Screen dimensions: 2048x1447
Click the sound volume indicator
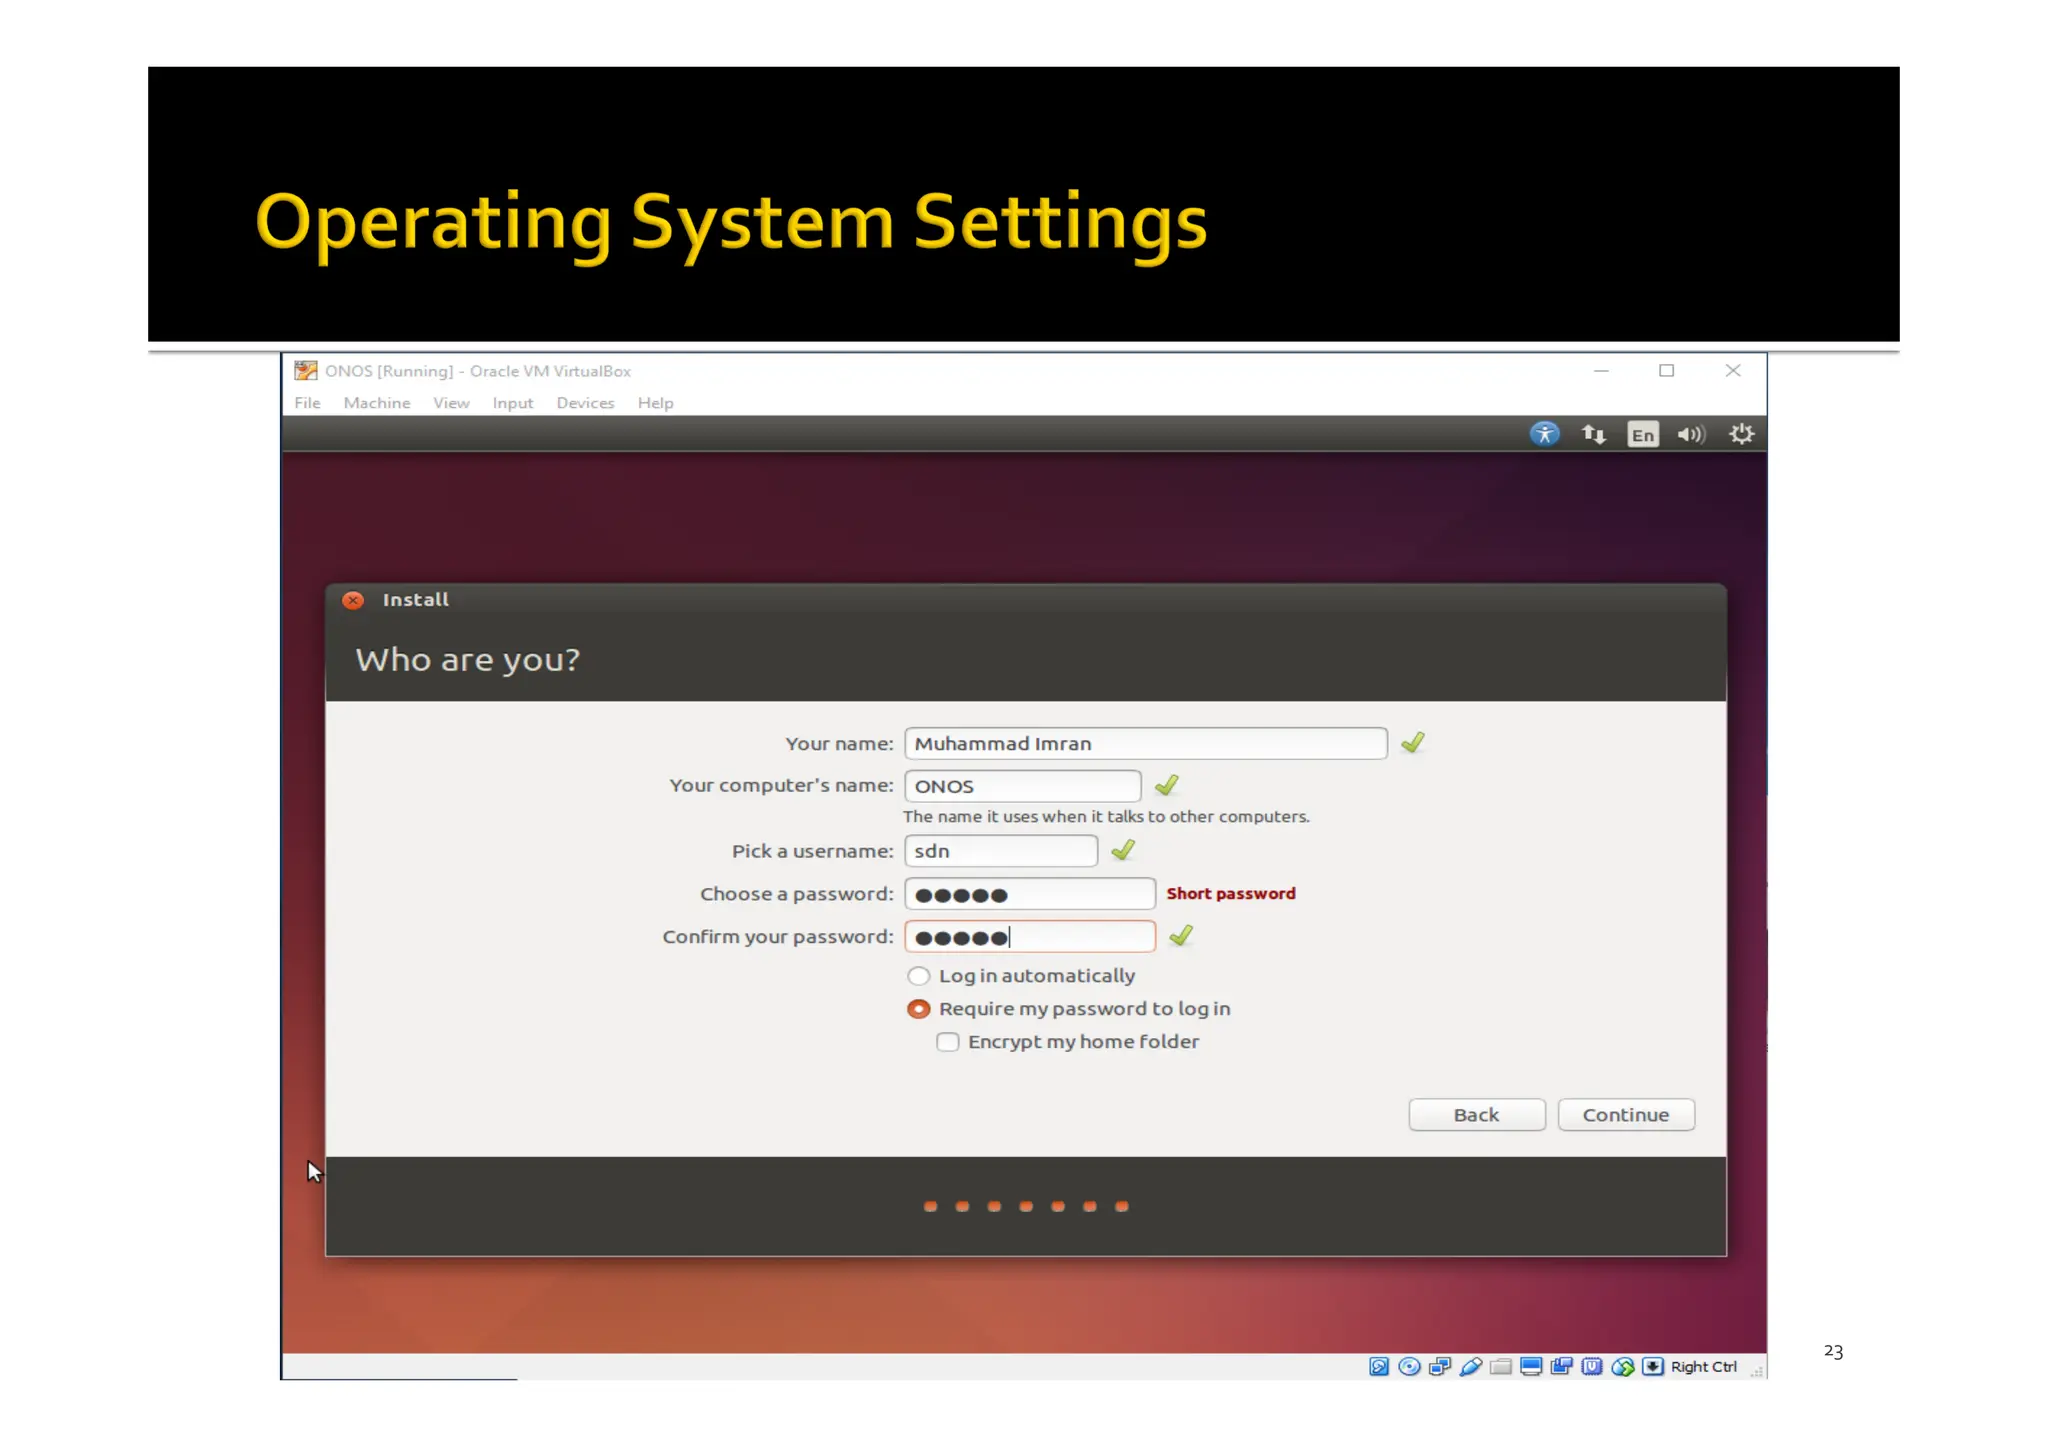click(1690, 434)
